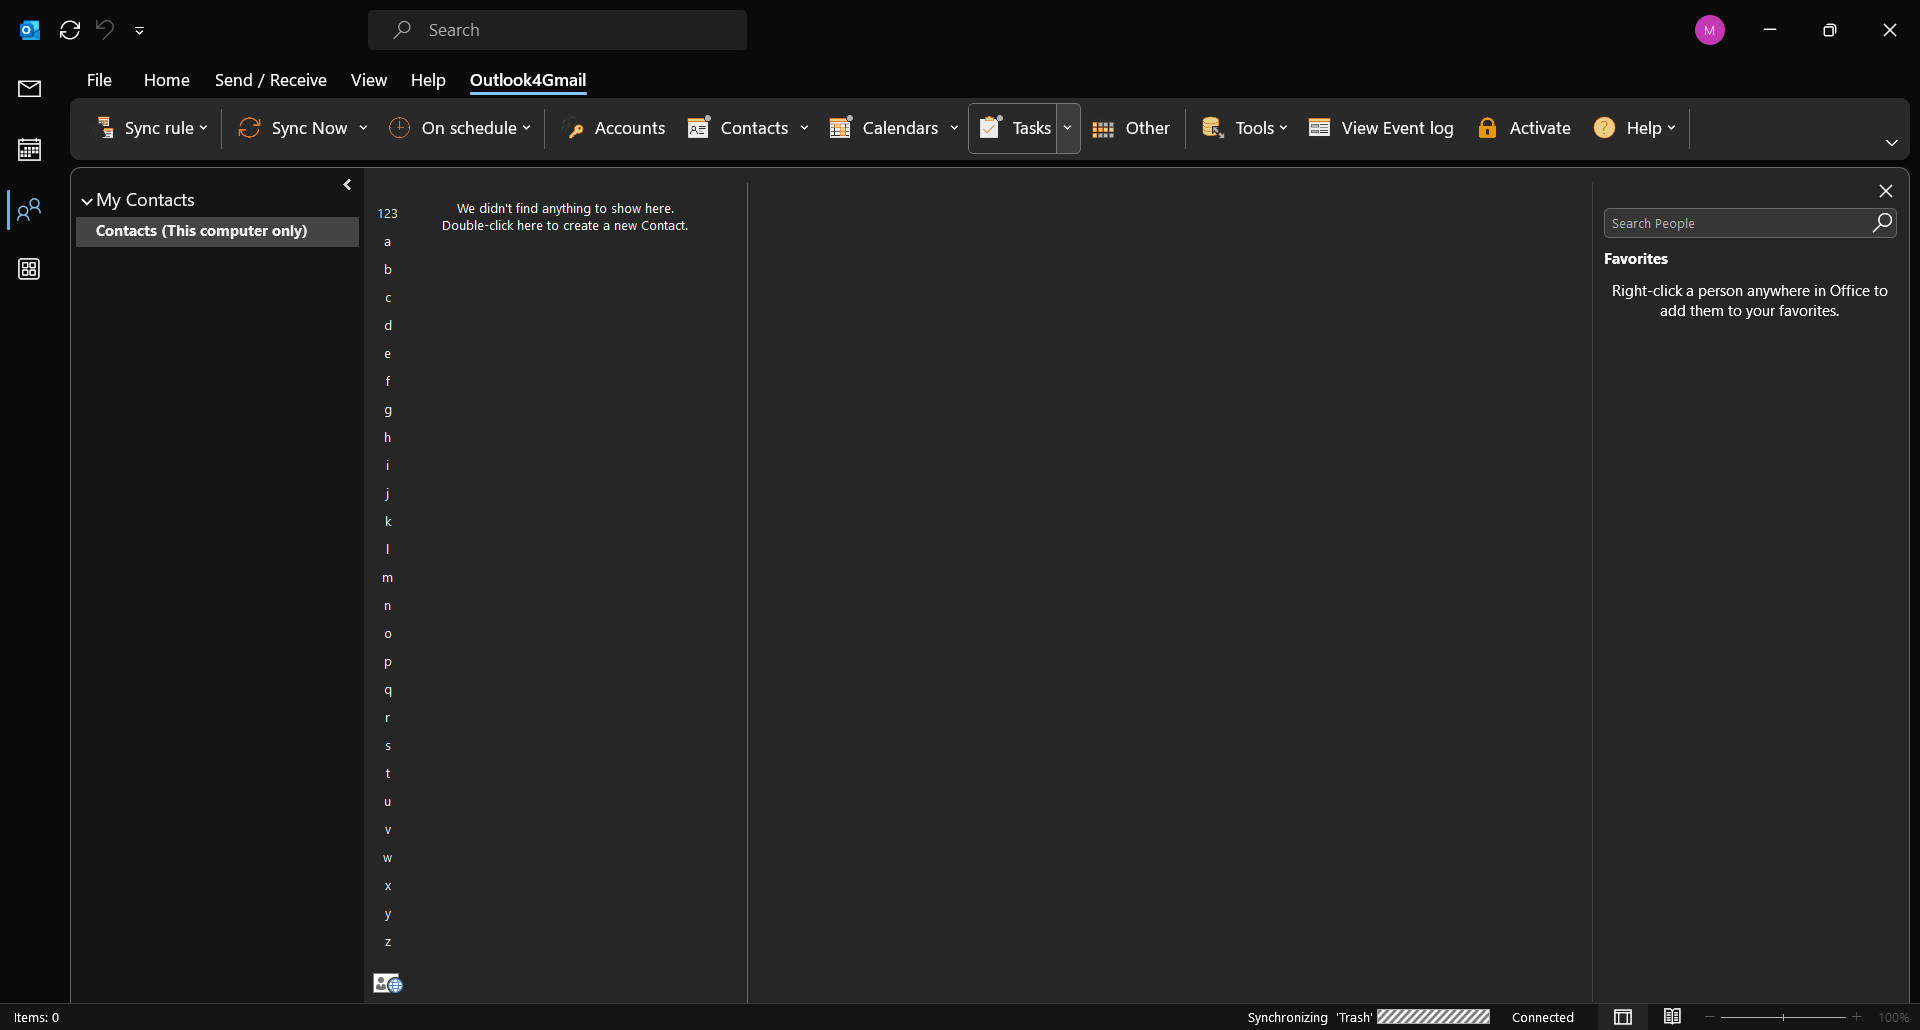Screen dimensions: 1920x1030
Task: Close the People peek pane
Action: tap(1886, 191)
